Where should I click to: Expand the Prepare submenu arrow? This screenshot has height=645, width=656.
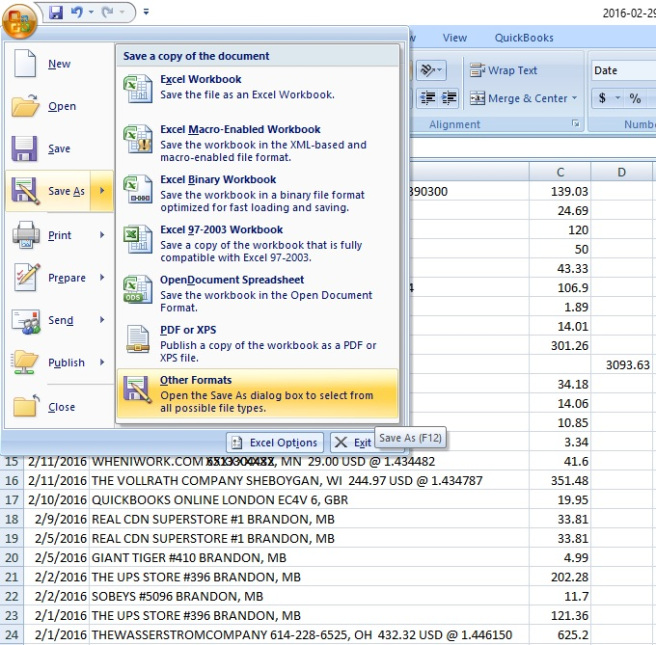click(x=102, y=278)
